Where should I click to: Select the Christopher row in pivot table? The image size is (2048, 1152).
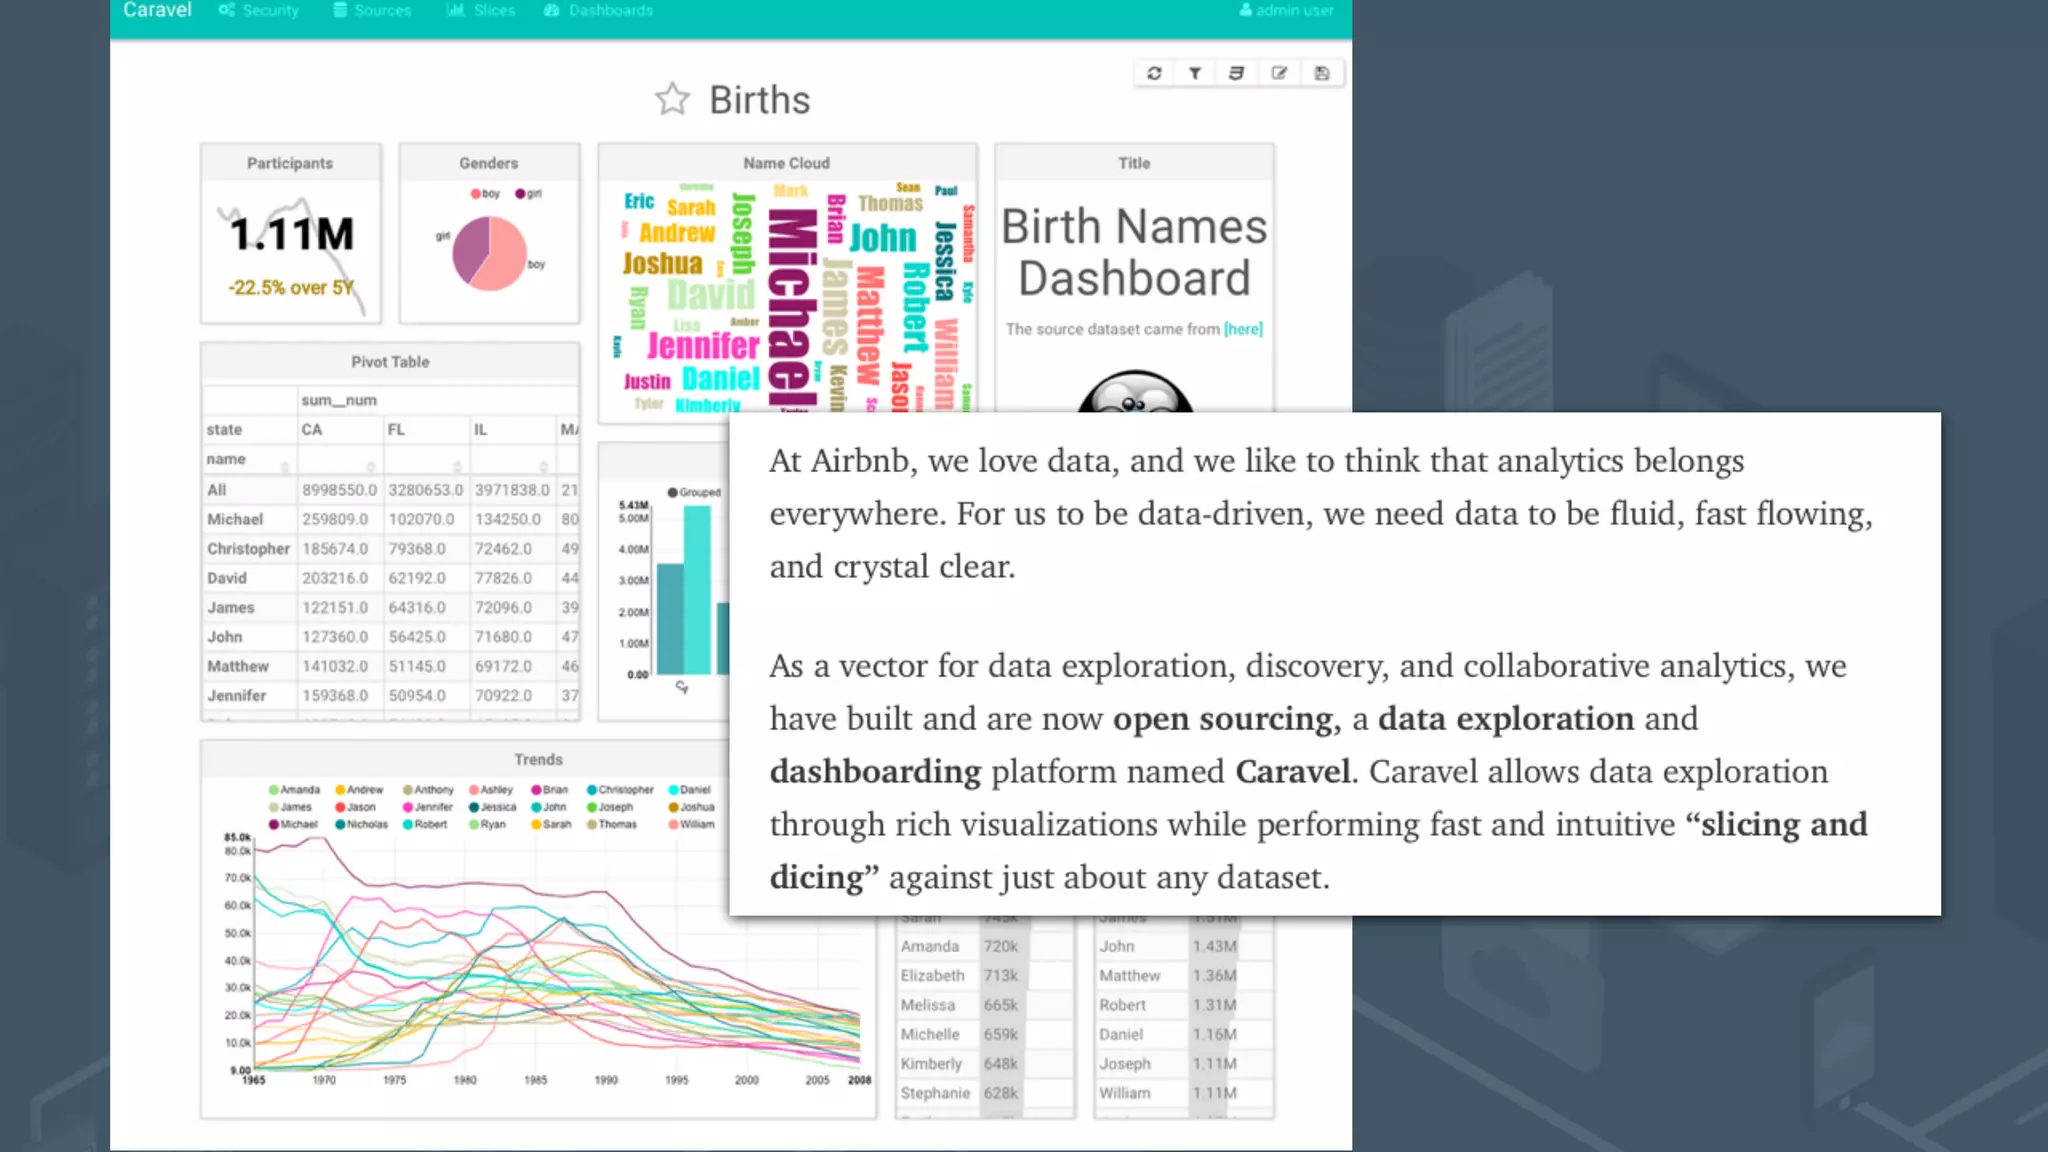(390, 549)
